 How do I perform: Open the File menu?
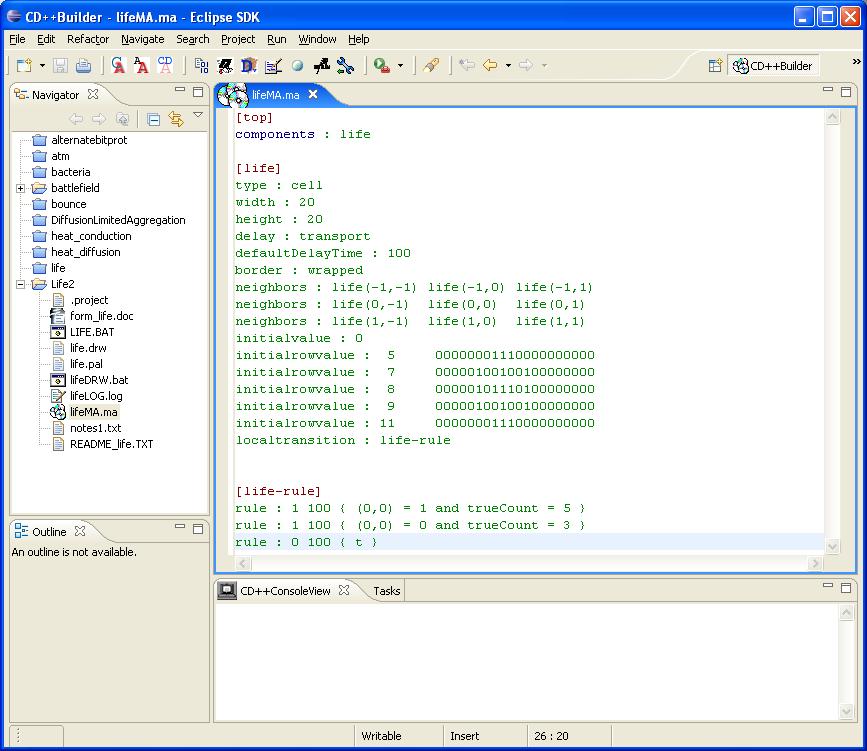17,39
